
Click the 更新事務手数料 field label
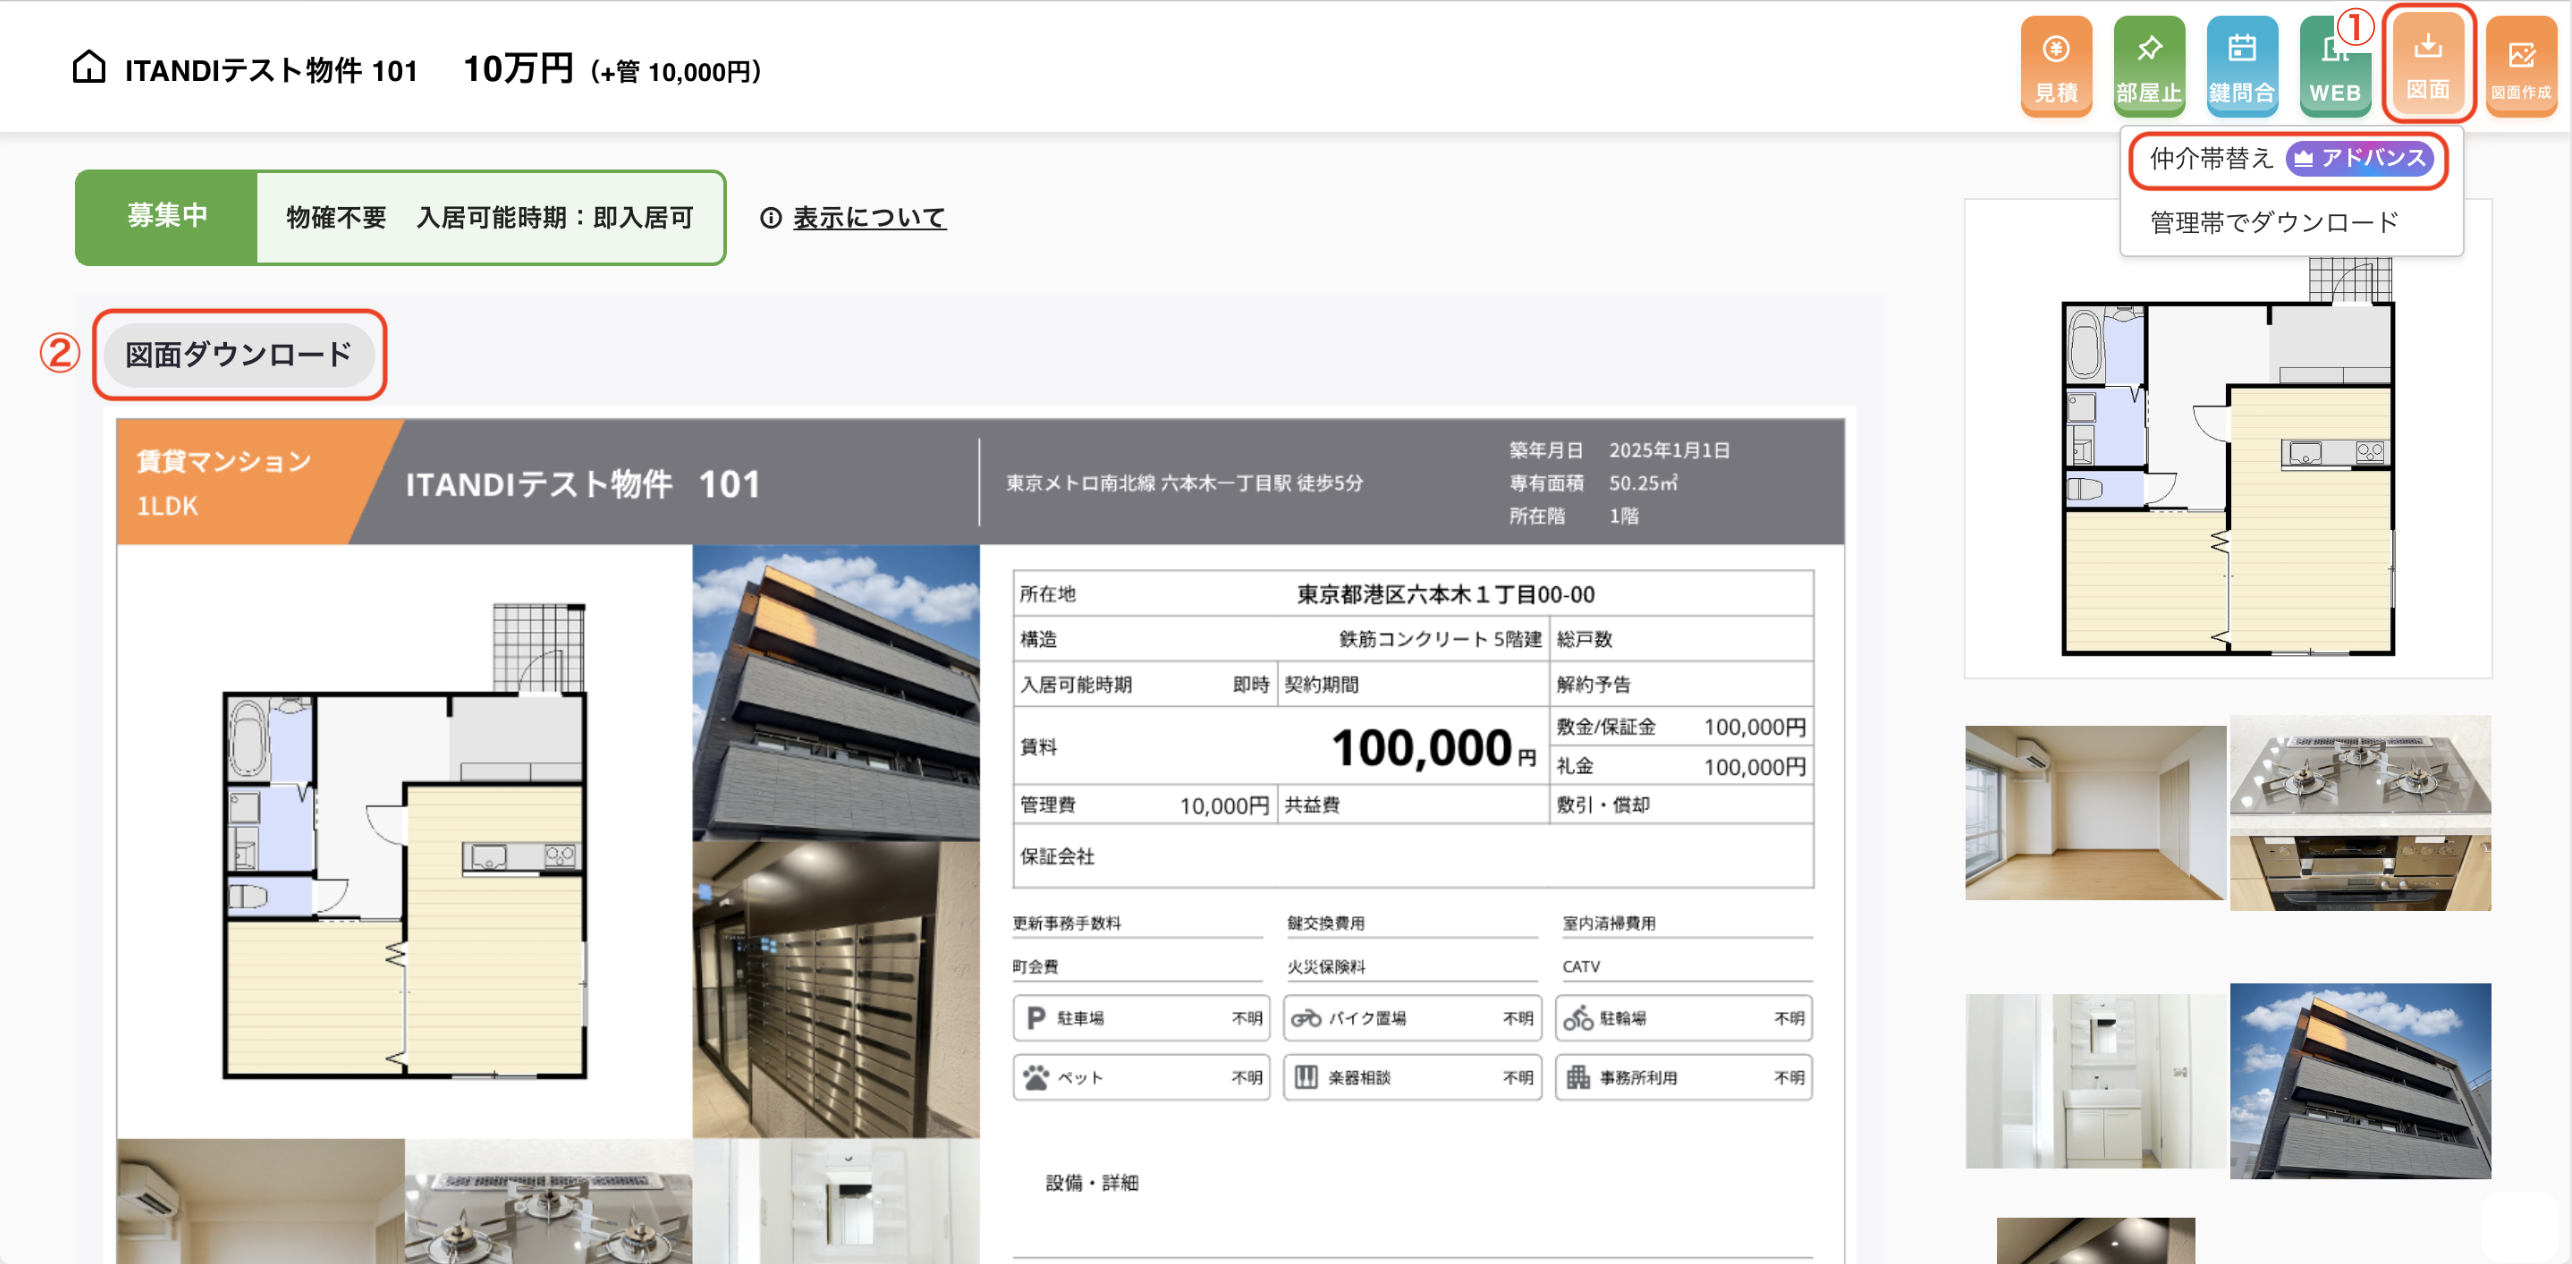coord(1066,922)
